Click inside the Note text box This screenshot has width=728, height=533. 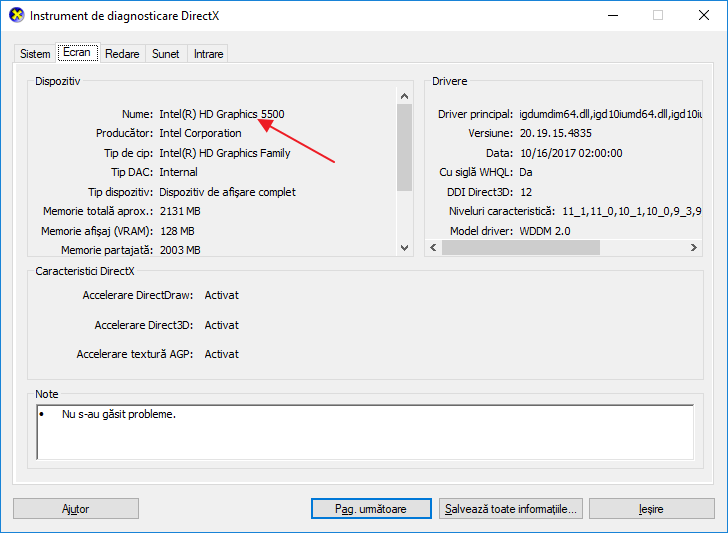pos(365,432)
